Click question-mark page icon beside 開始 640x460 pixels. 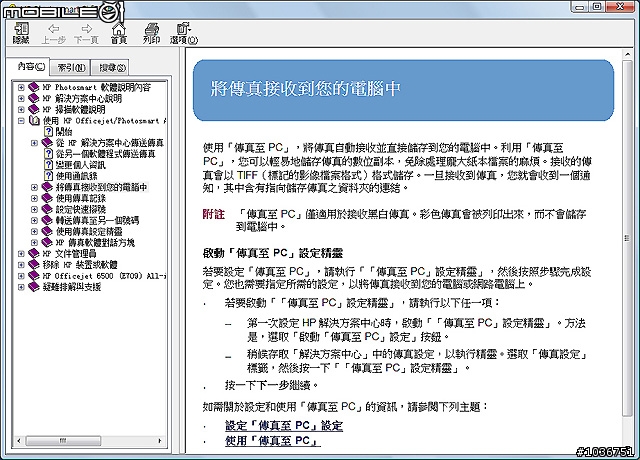[48, 131]
